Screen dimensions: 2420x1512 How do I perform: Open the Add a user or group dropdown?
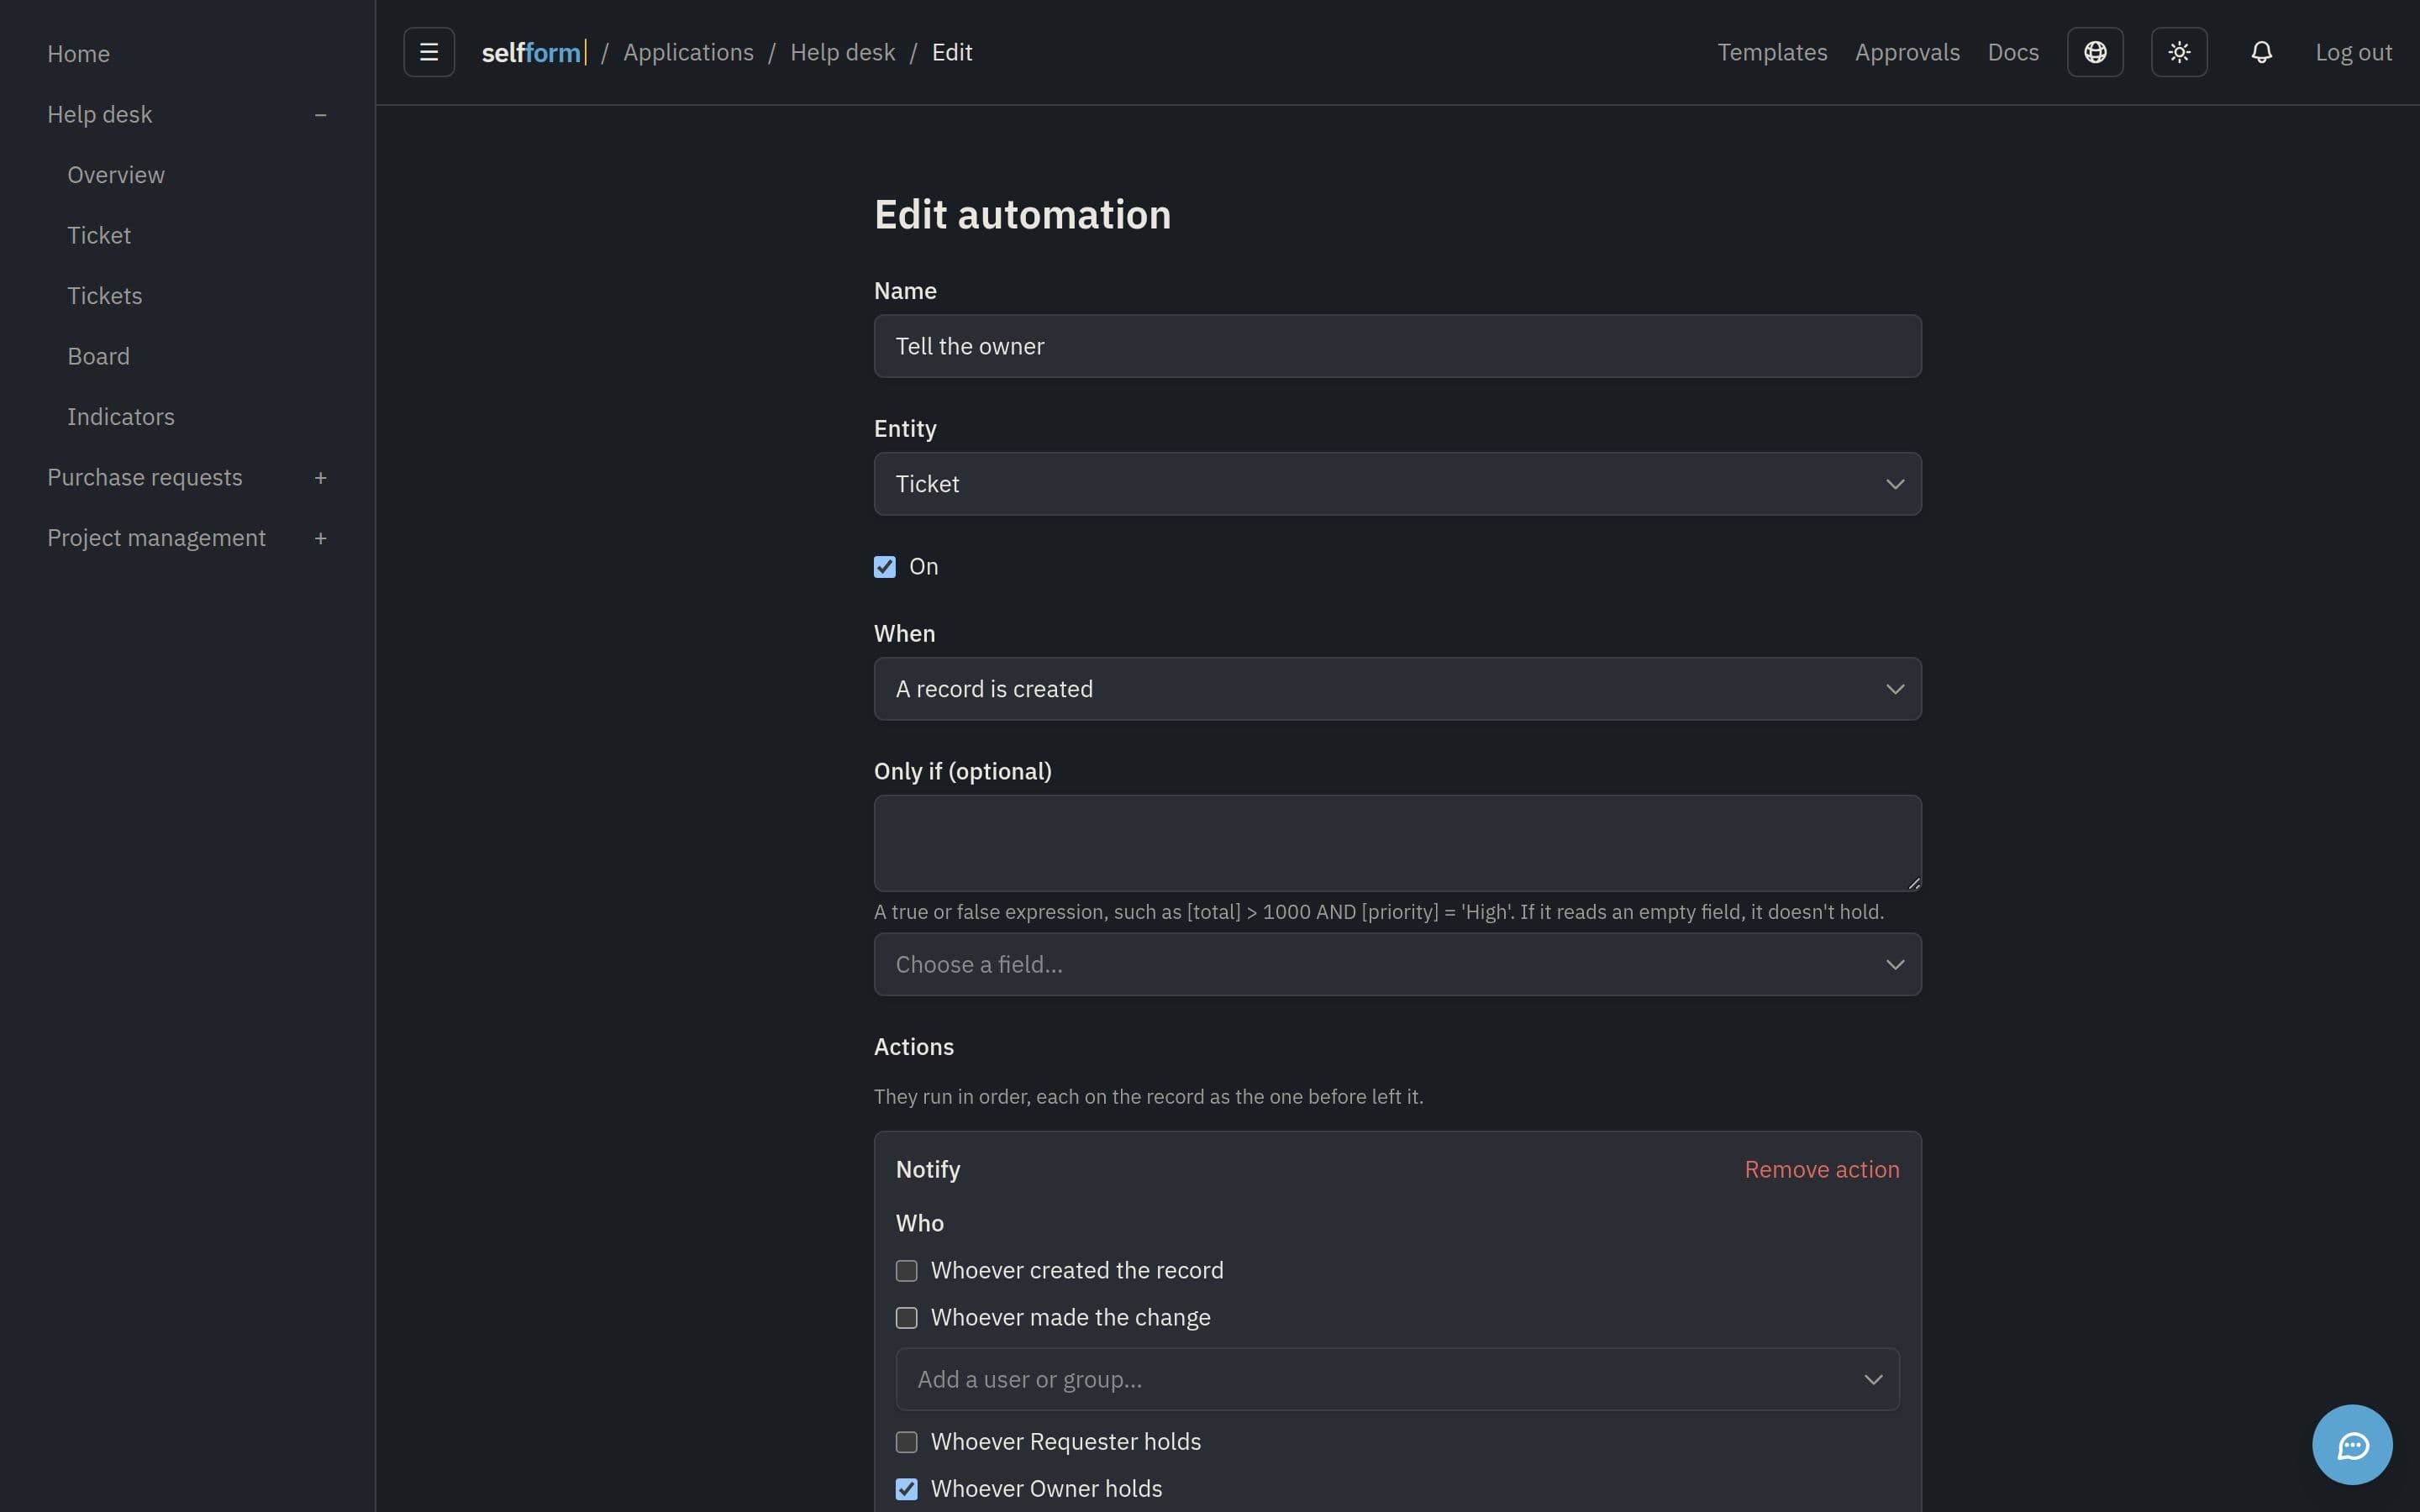click(1397, 1379)
